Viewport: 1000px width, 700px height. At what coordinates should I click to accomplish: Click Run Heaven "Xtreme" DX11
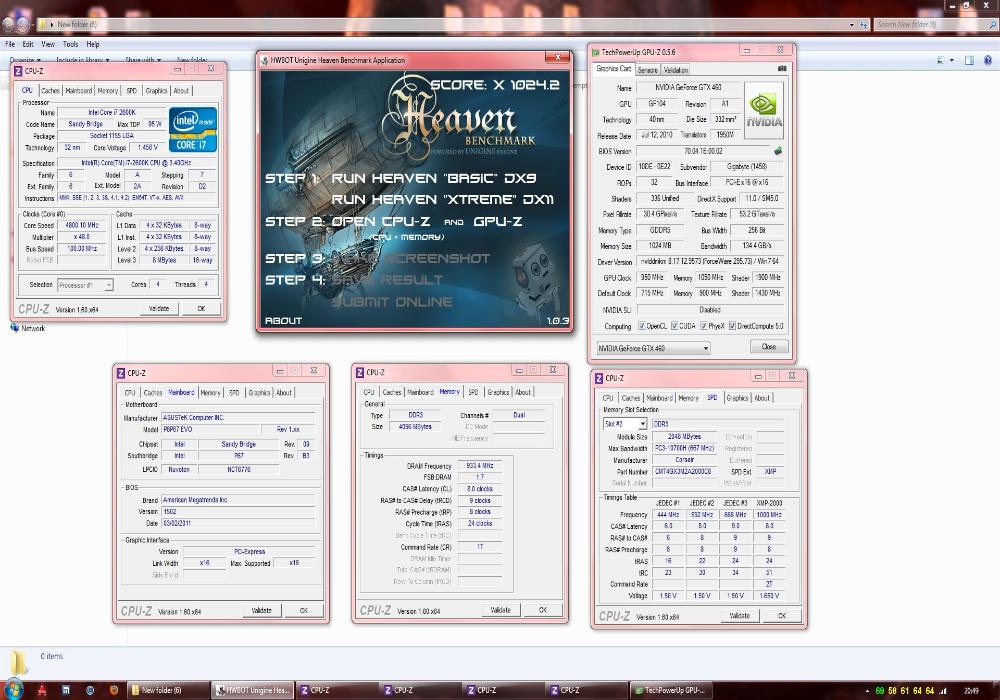click(x=443, y=199)
